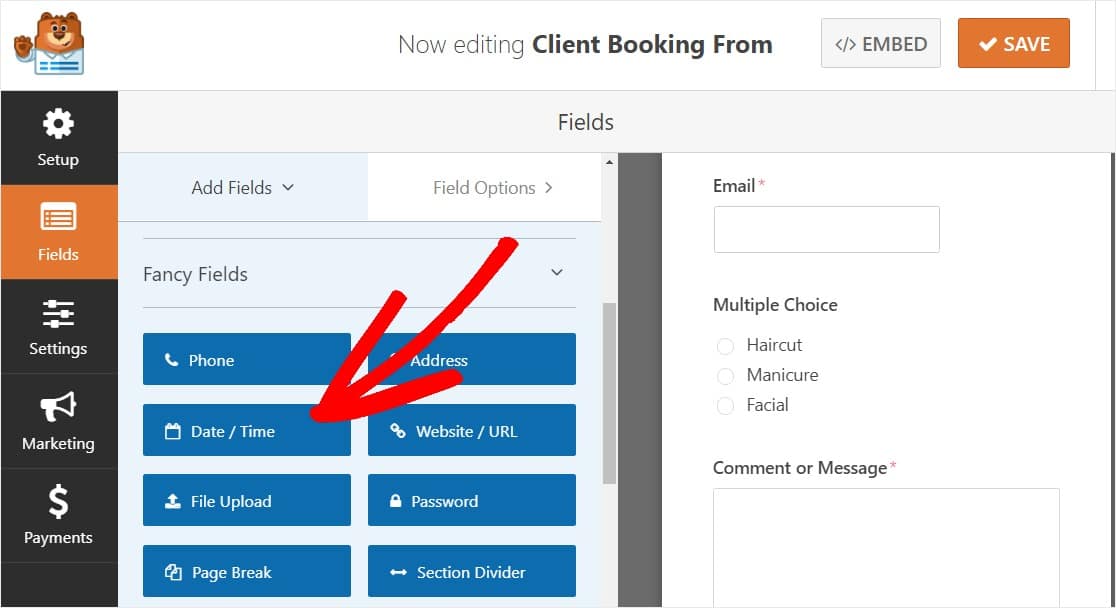
Task: Click the pages icon on Page Break
Action: coord(173,572)
